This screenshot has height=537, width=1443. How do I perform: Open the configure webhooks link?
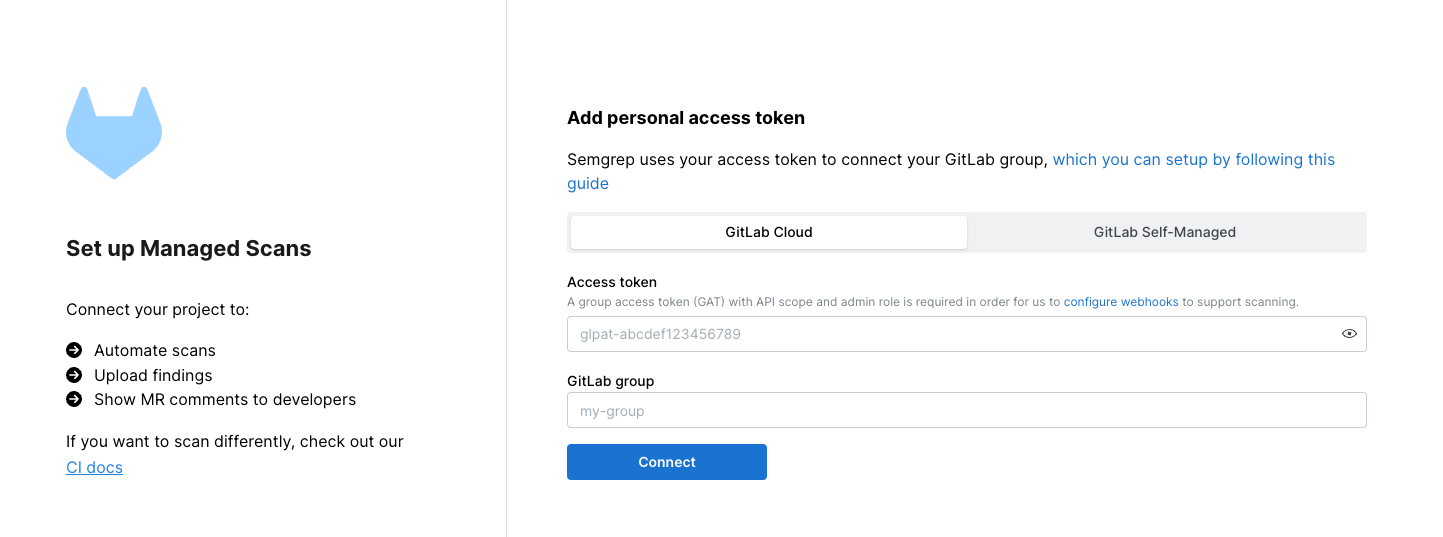pos(1121,301)
